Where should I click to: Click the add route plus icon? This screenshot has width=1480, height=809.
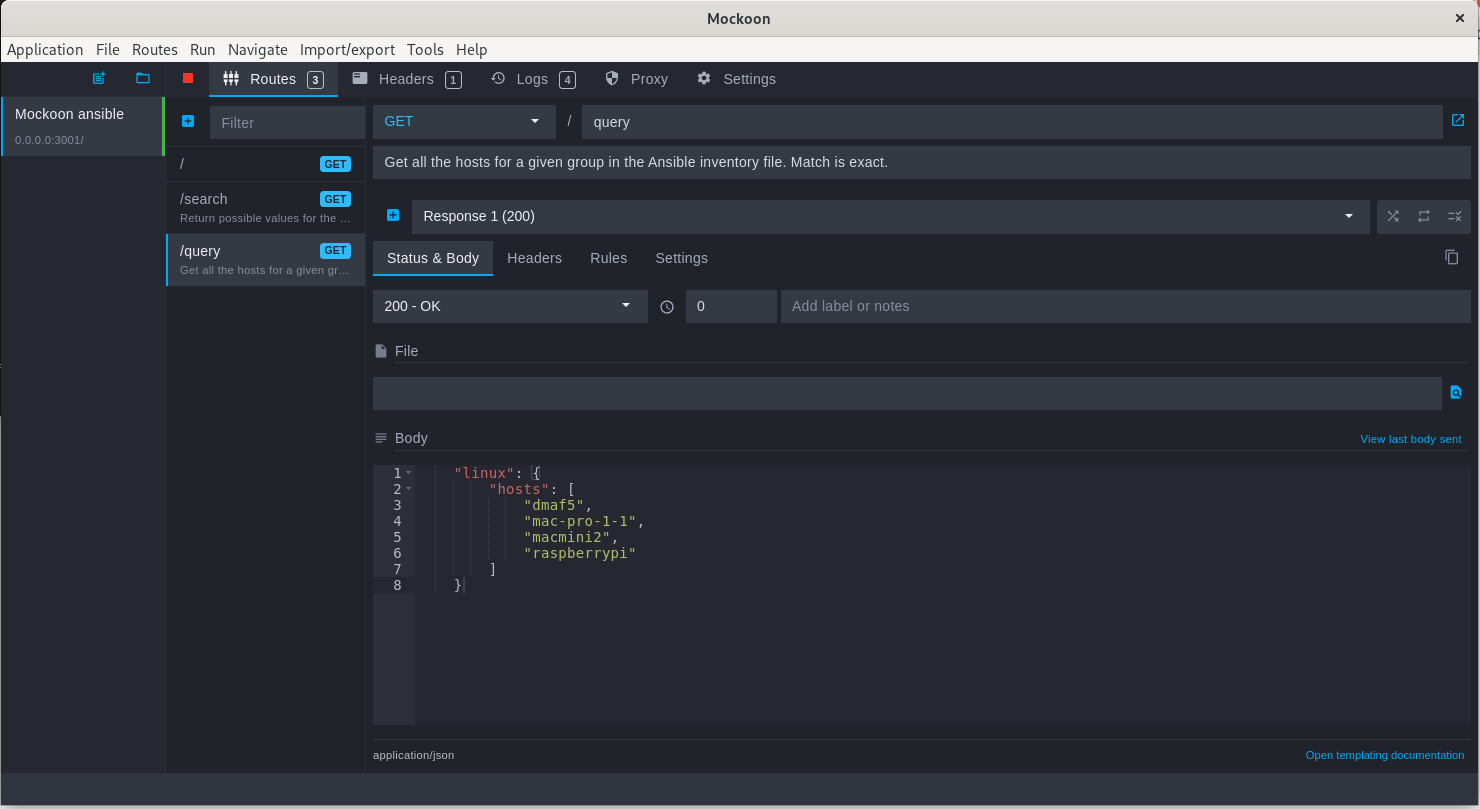[188, 121]
